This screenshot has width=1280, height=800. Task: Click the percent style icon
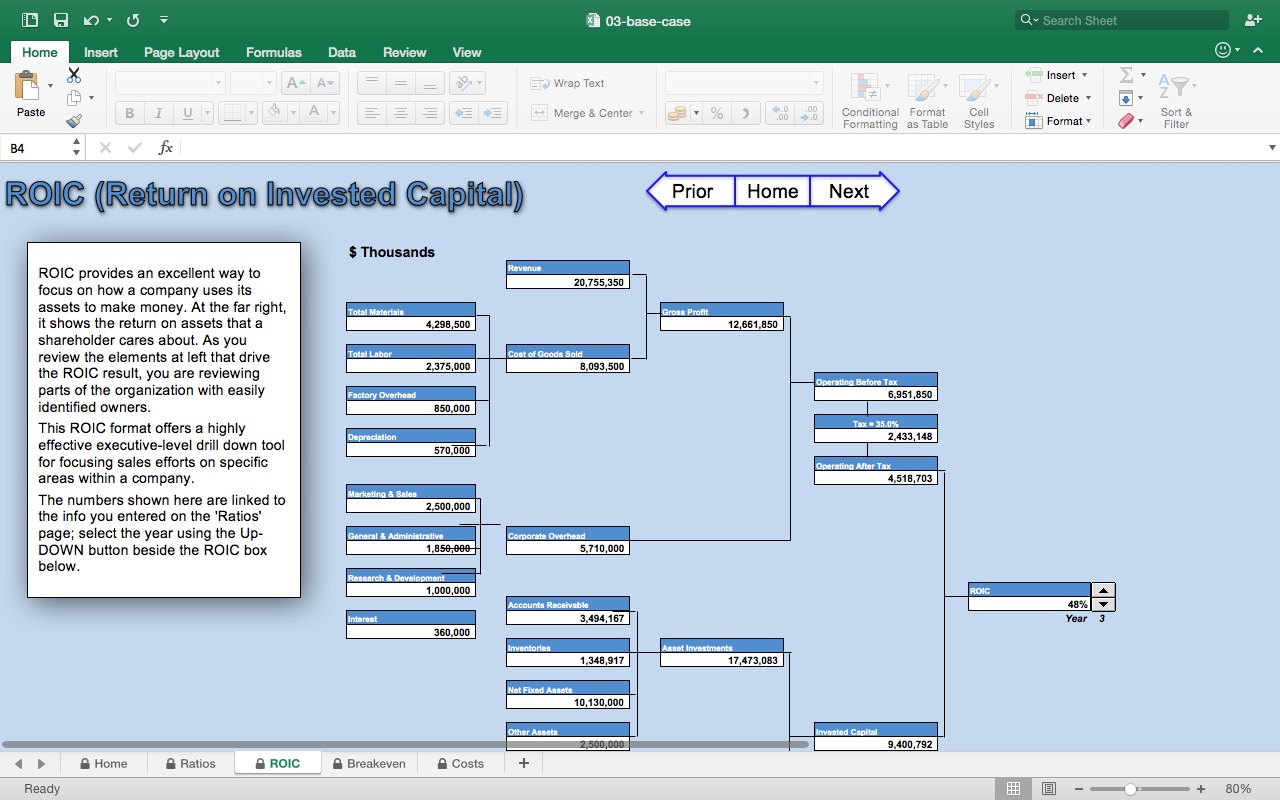click(717, 113)
